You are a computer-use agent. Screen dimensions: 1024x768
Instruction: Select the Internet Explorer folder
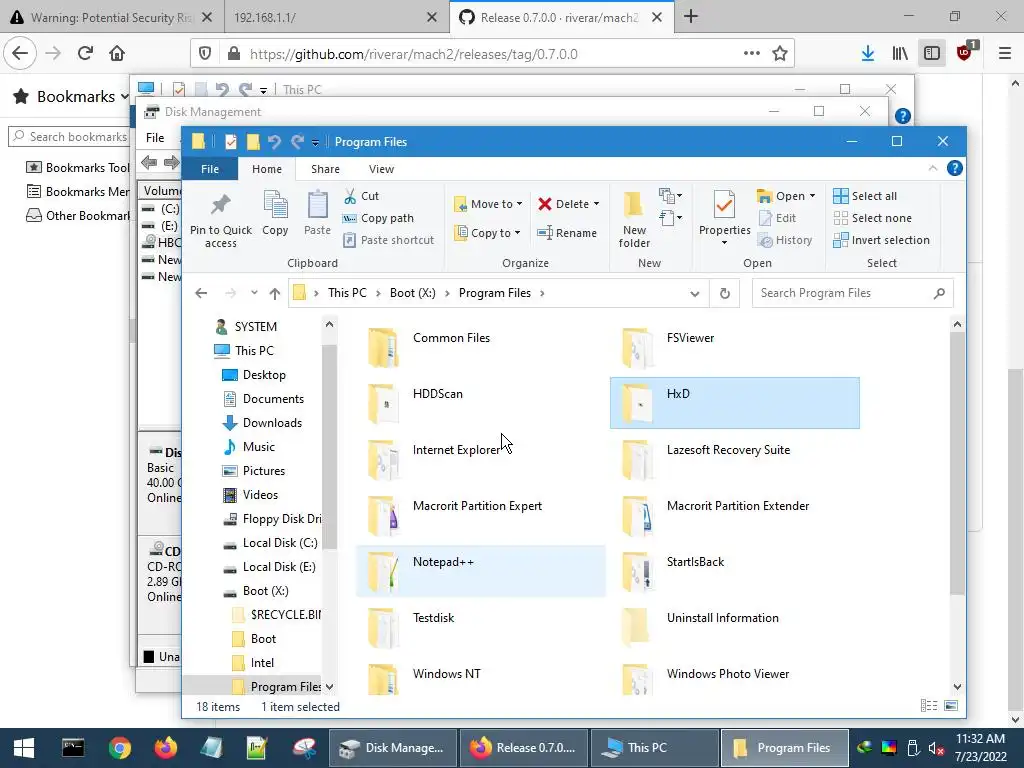click(x=480, y=459)
